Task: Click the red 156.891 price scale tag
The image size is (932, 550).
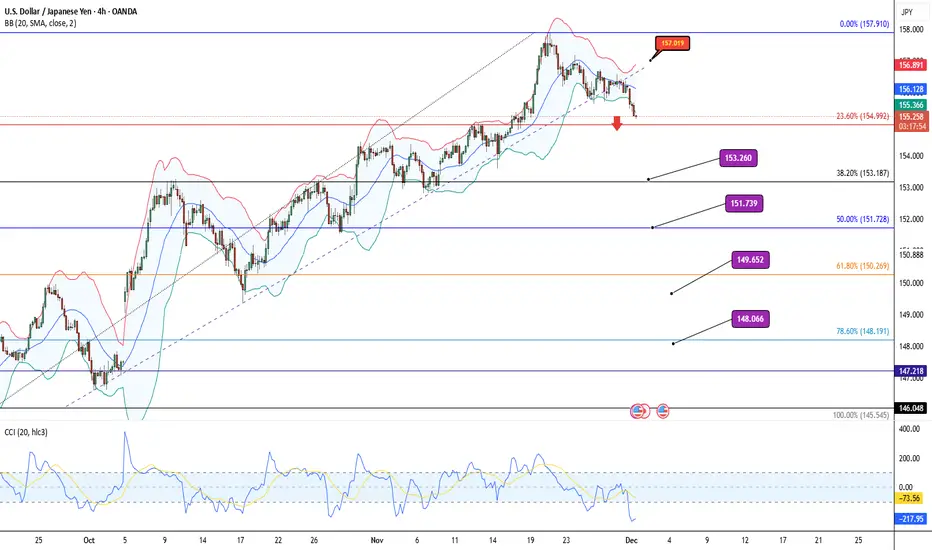Action: click(x=911, y=65)
